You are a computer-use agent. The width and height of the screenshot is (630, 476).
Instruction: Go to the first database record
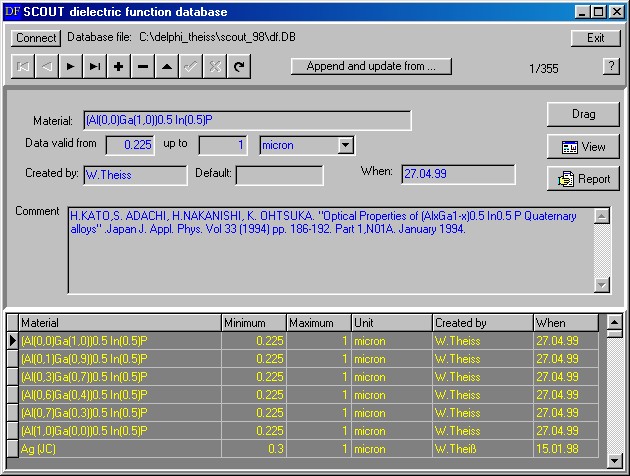pyautogui.click(x=22, y=67)
